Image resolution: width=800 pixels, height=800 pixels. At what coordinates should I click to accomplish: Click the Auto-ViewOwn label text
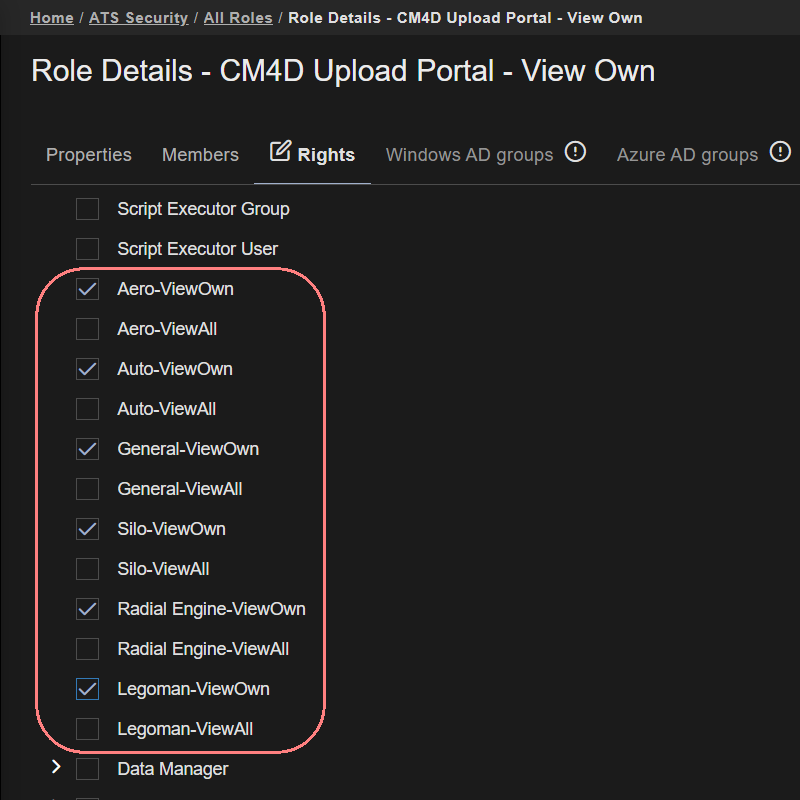(175, 369)
